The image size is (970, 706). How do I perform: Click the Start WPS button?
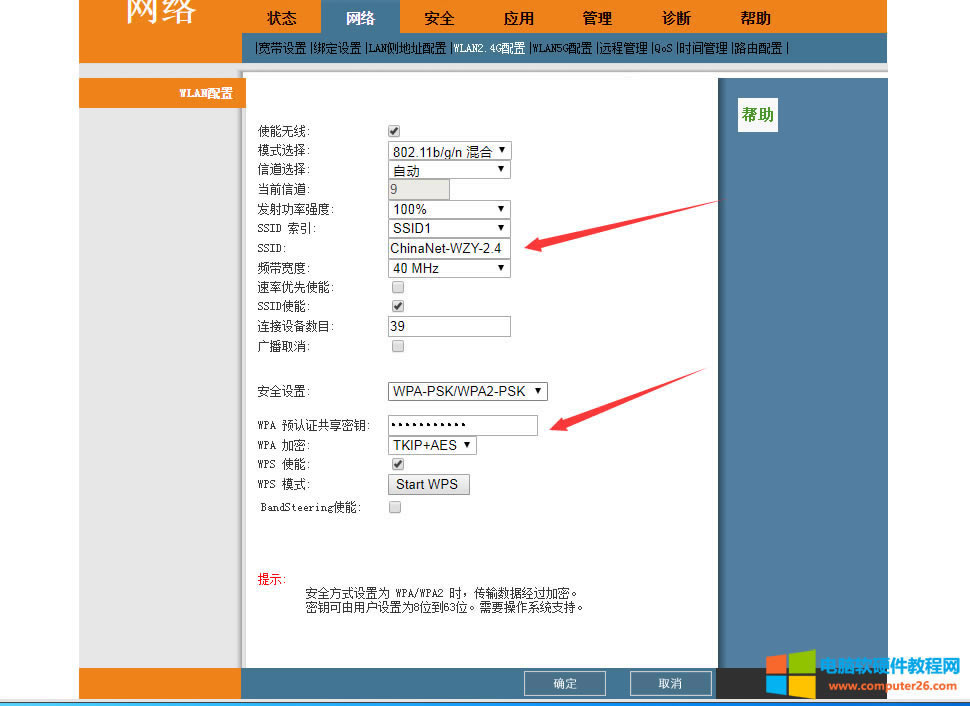click(x=428, y=484)
